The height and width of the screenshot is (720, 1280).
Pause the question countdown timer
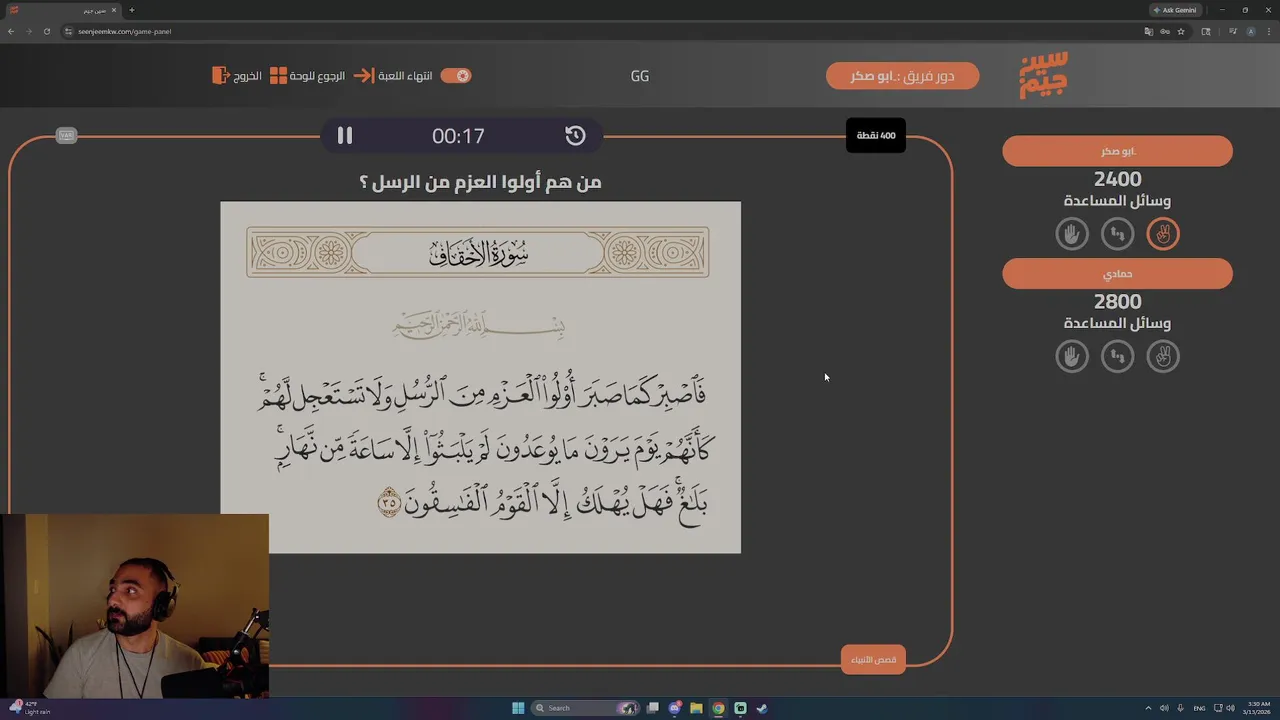[x=345, y=136]
